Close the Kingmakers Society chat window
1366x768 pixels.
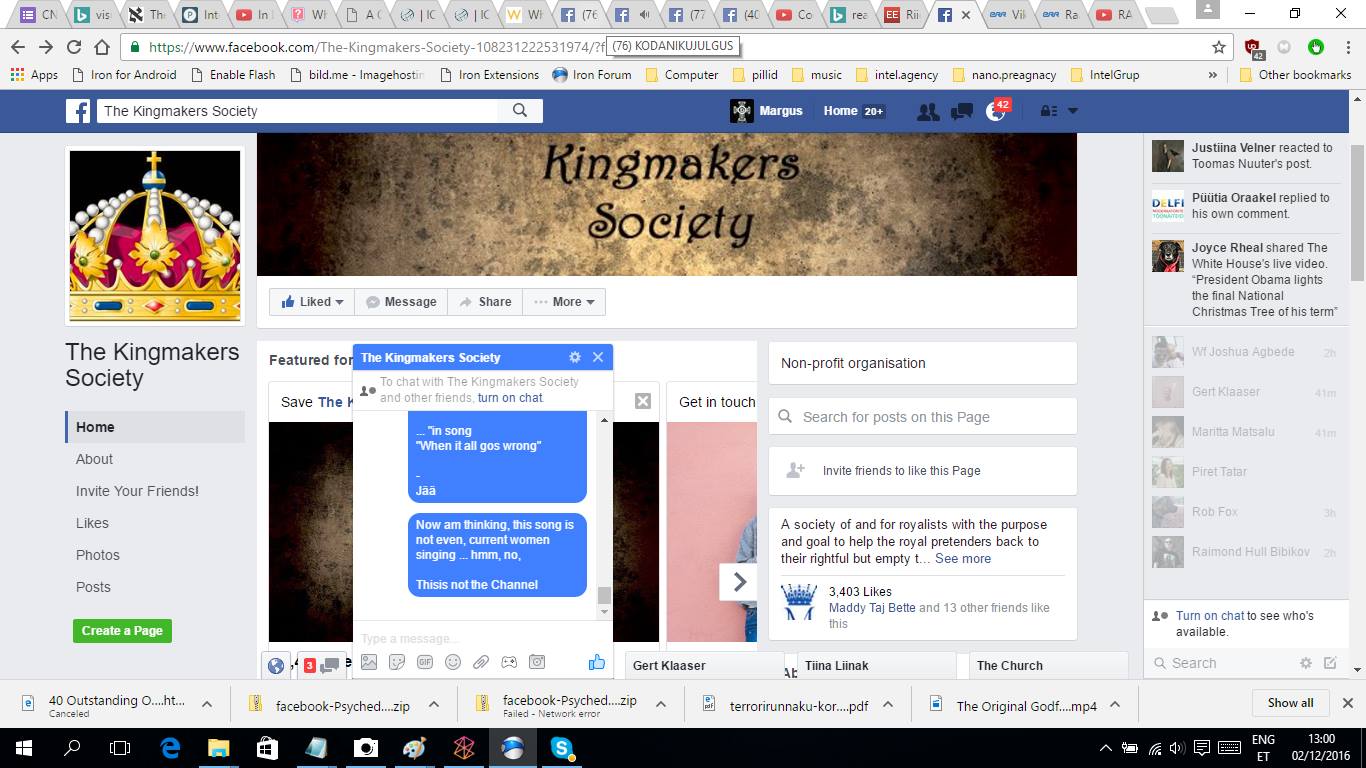coord(598,357)
